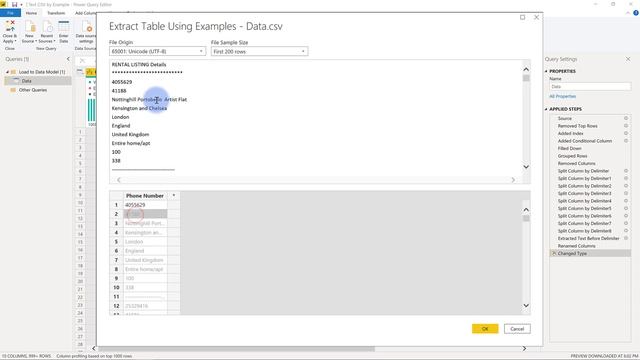
Task: Click the OK button
Action: (x=485, y=329)
